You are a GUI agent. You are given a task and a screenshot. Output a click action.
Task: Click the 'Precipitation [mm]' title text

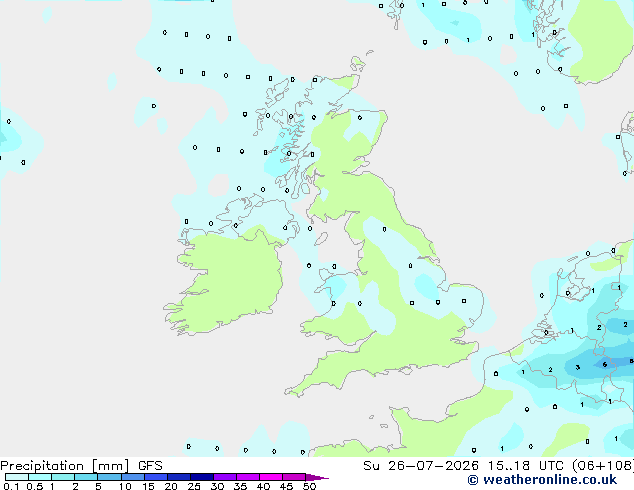(65, 466)
